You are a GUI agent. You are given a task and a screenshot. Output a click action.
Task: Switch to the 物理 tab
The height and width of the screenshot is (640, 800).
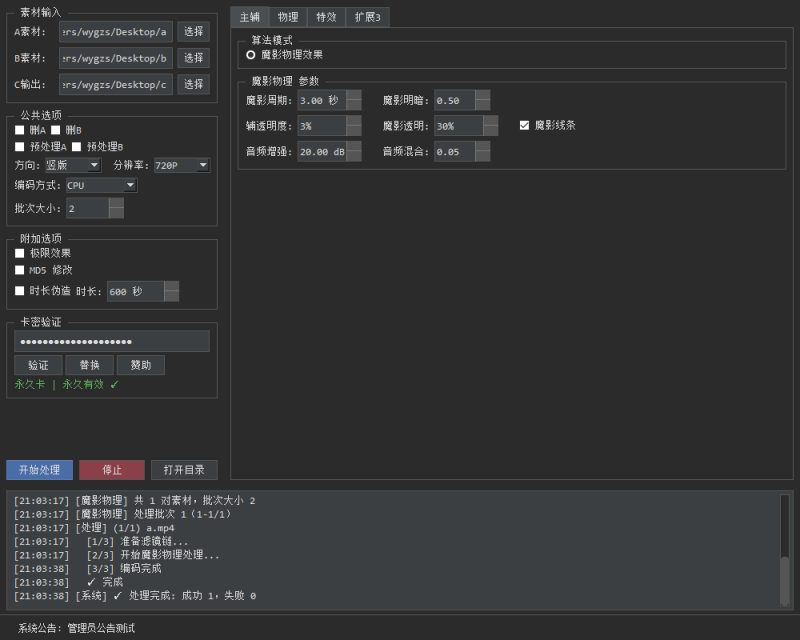tap(288, 17)
